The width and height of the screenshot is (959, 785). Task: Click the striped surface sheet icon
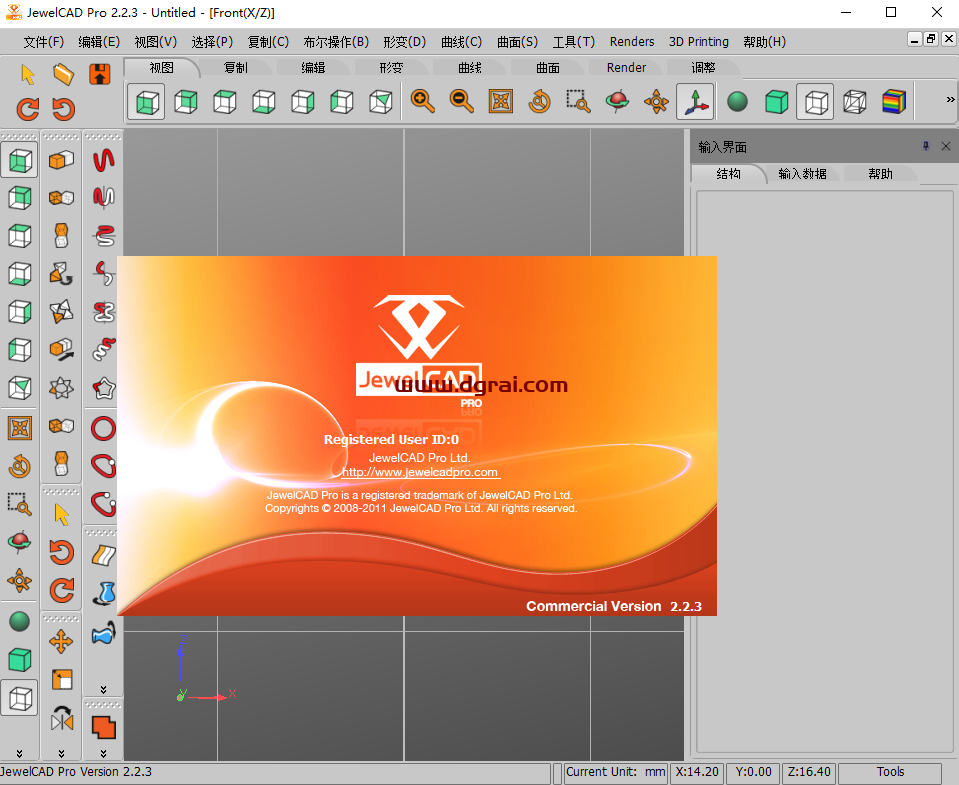[x=104, y=555]
